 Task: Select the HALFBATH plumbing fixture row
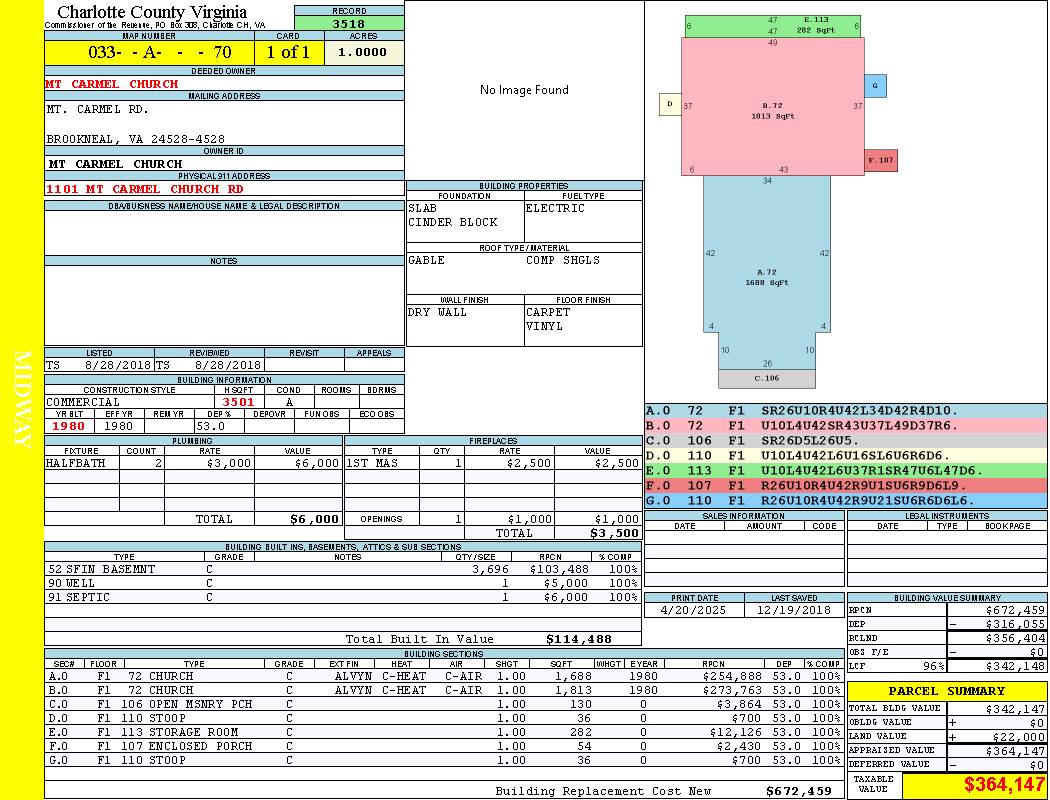[x=194, y=463]
